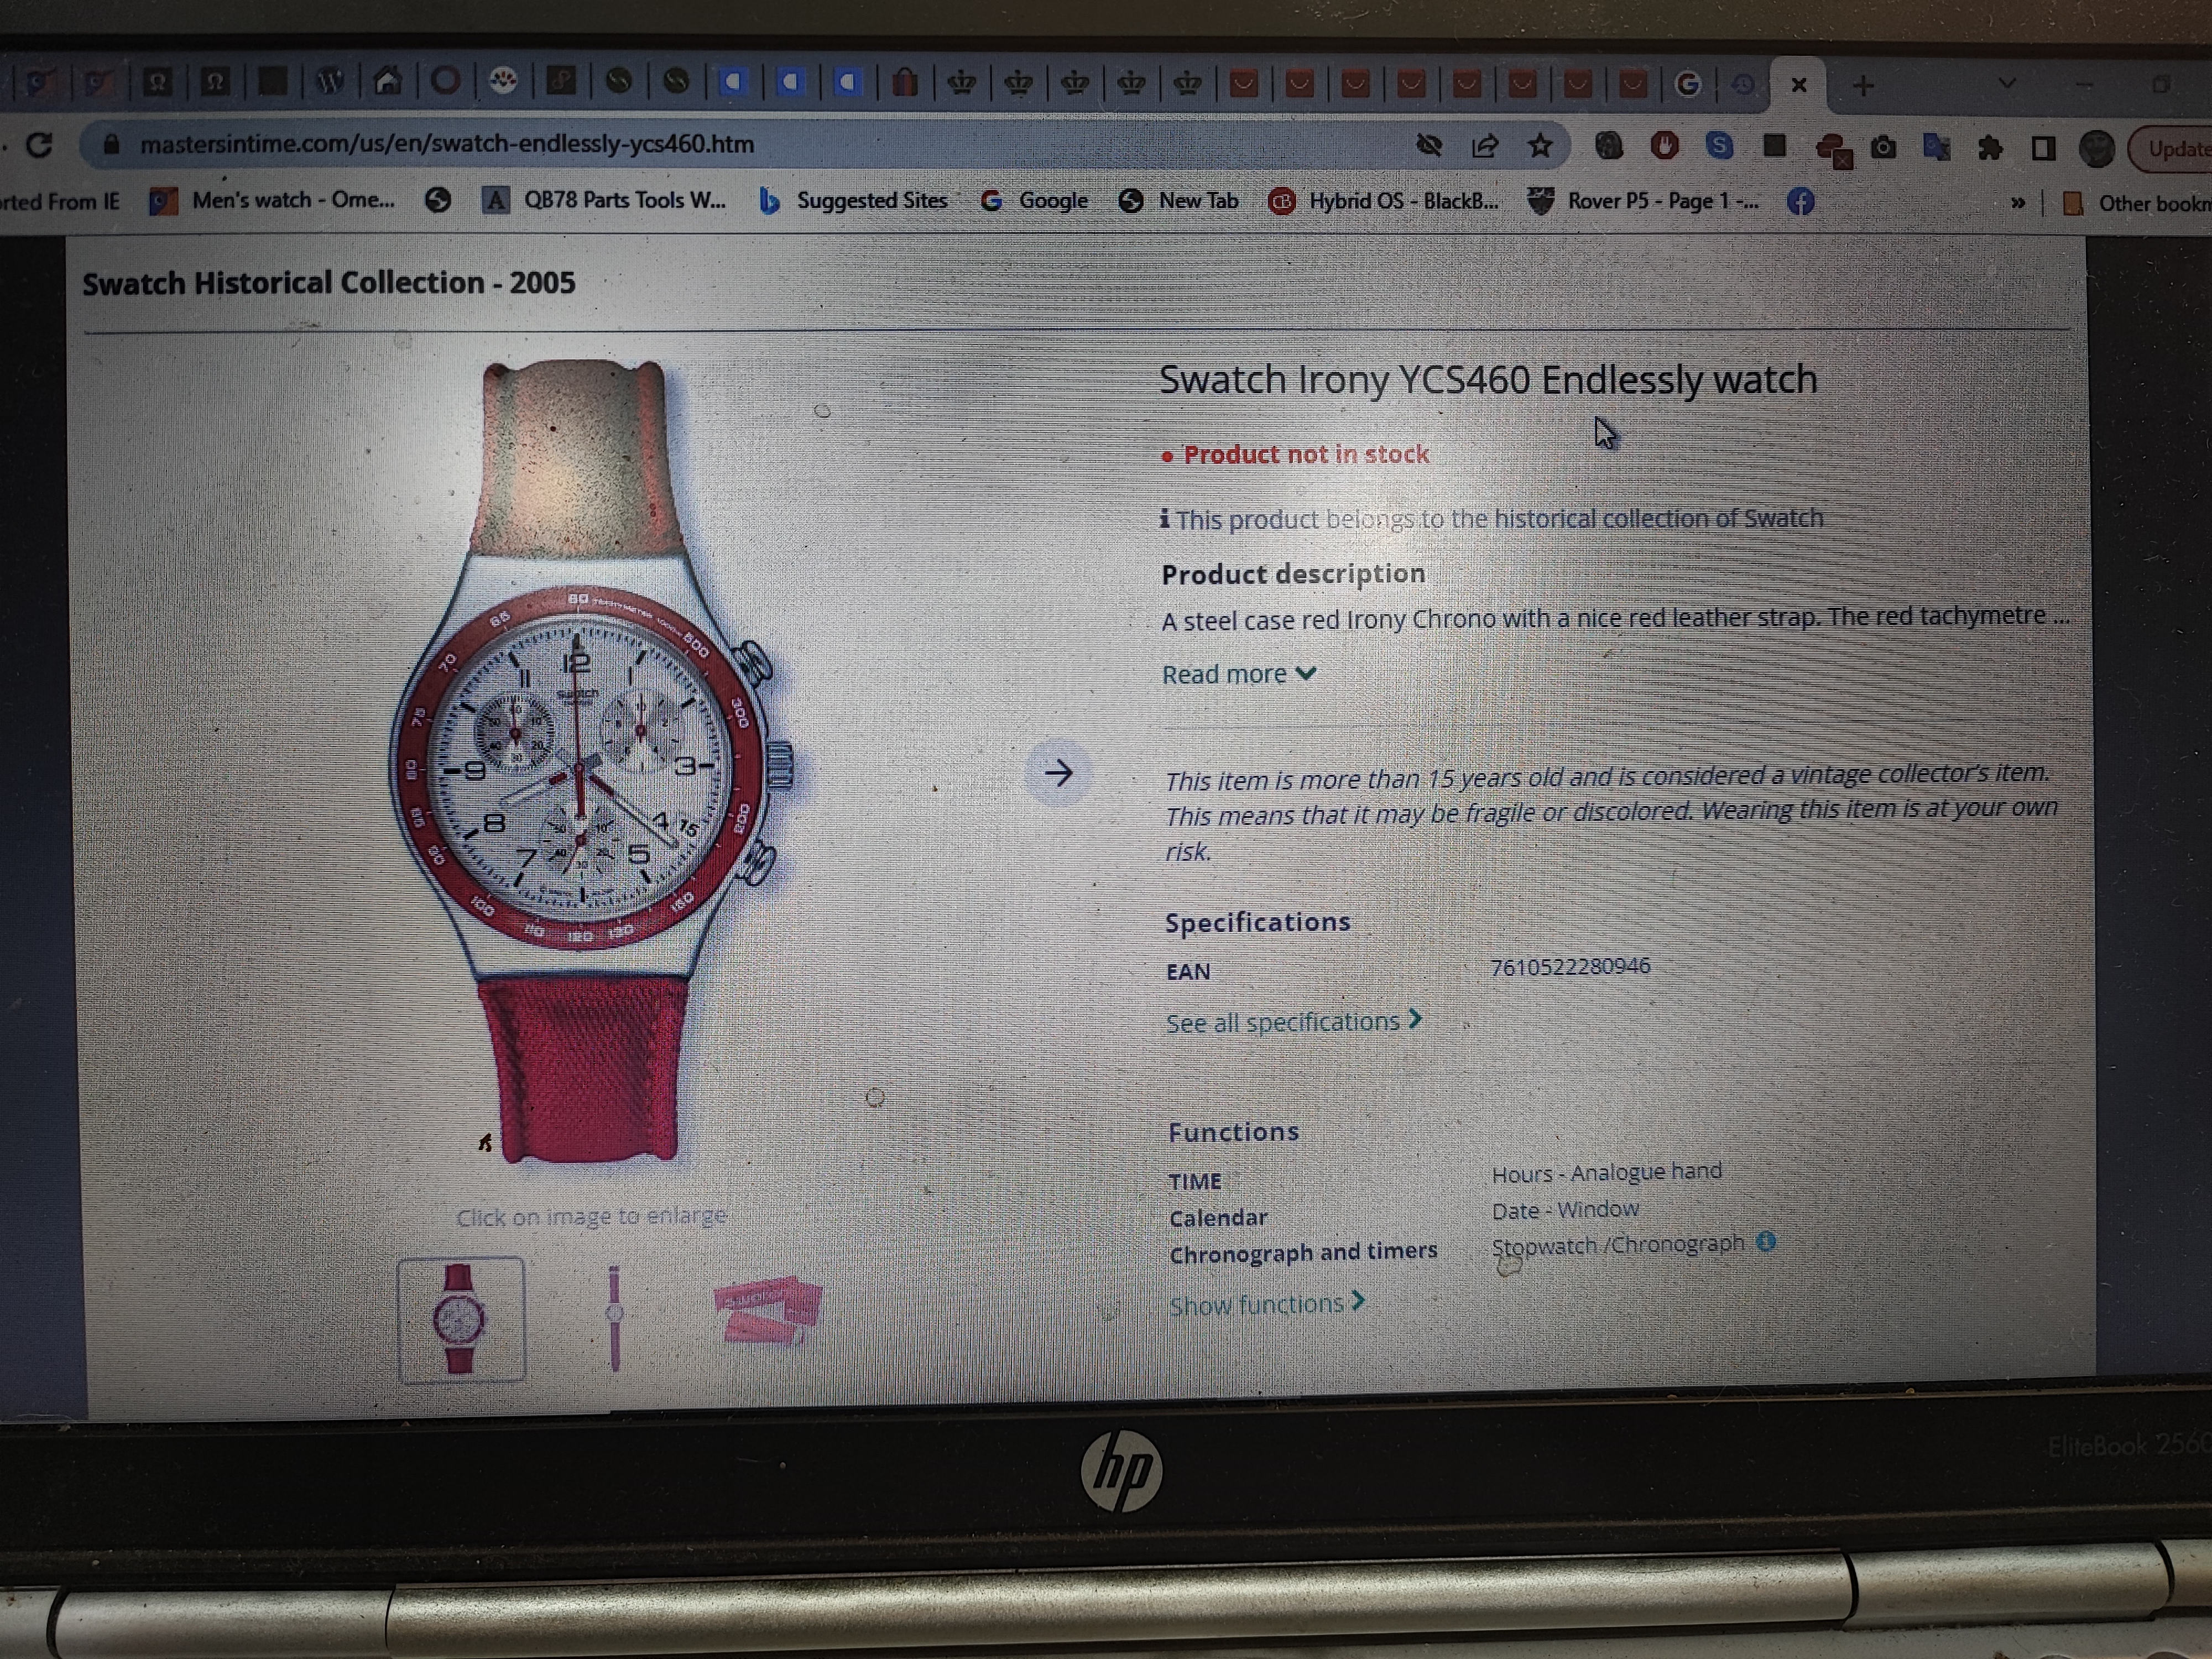Show hidden bookmarks via double chevron
Screen dimensions: 2212x1659
[2017, 203]
